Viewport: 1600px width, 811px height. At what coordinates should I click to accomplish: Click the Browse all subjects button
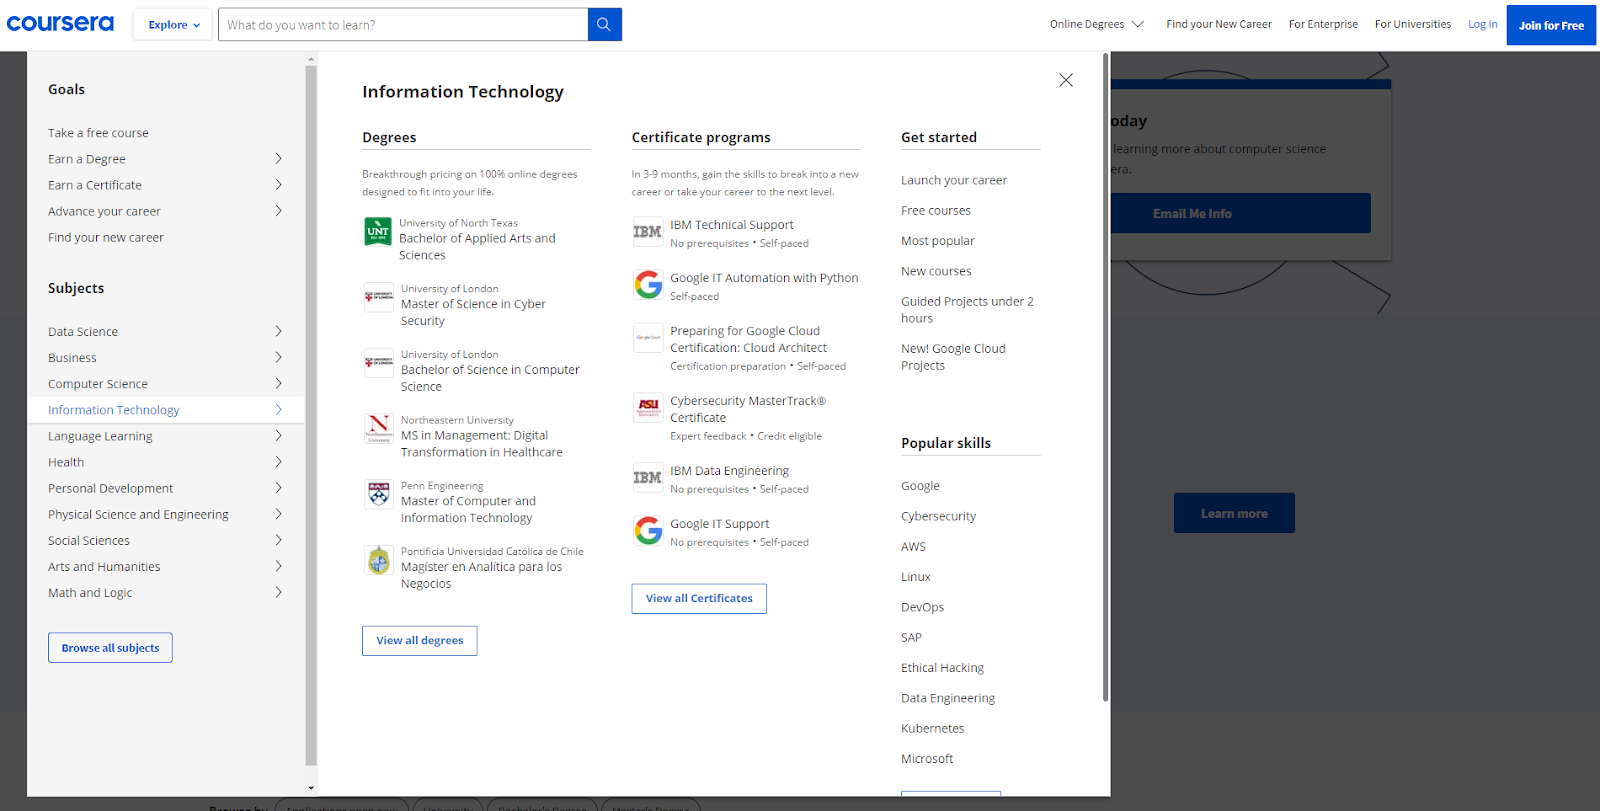(110, 648)
